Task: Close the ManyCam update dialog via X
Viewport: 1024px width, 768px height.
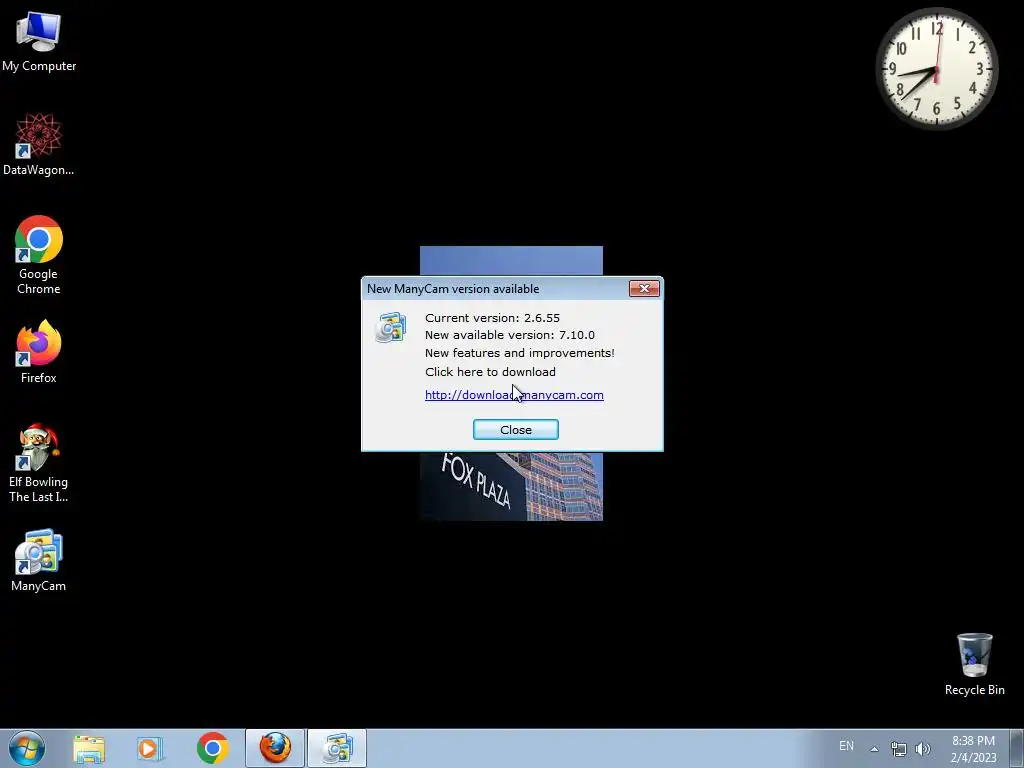Action: click(x=644, y=289)
